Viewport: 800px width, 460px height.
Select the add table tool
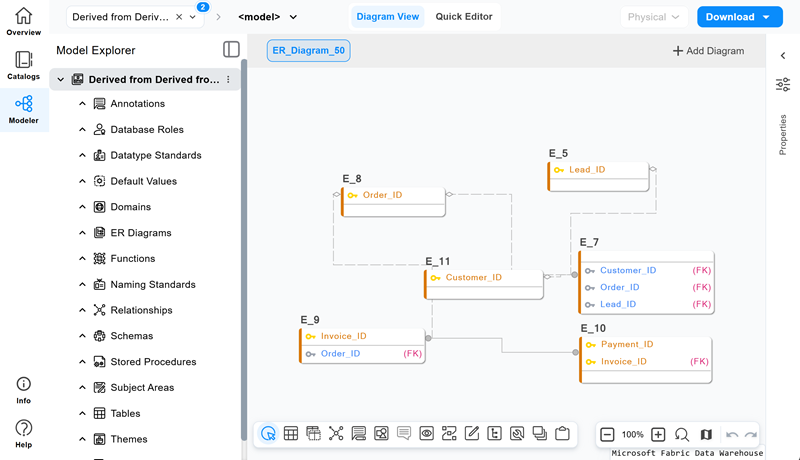click(291, 433)
